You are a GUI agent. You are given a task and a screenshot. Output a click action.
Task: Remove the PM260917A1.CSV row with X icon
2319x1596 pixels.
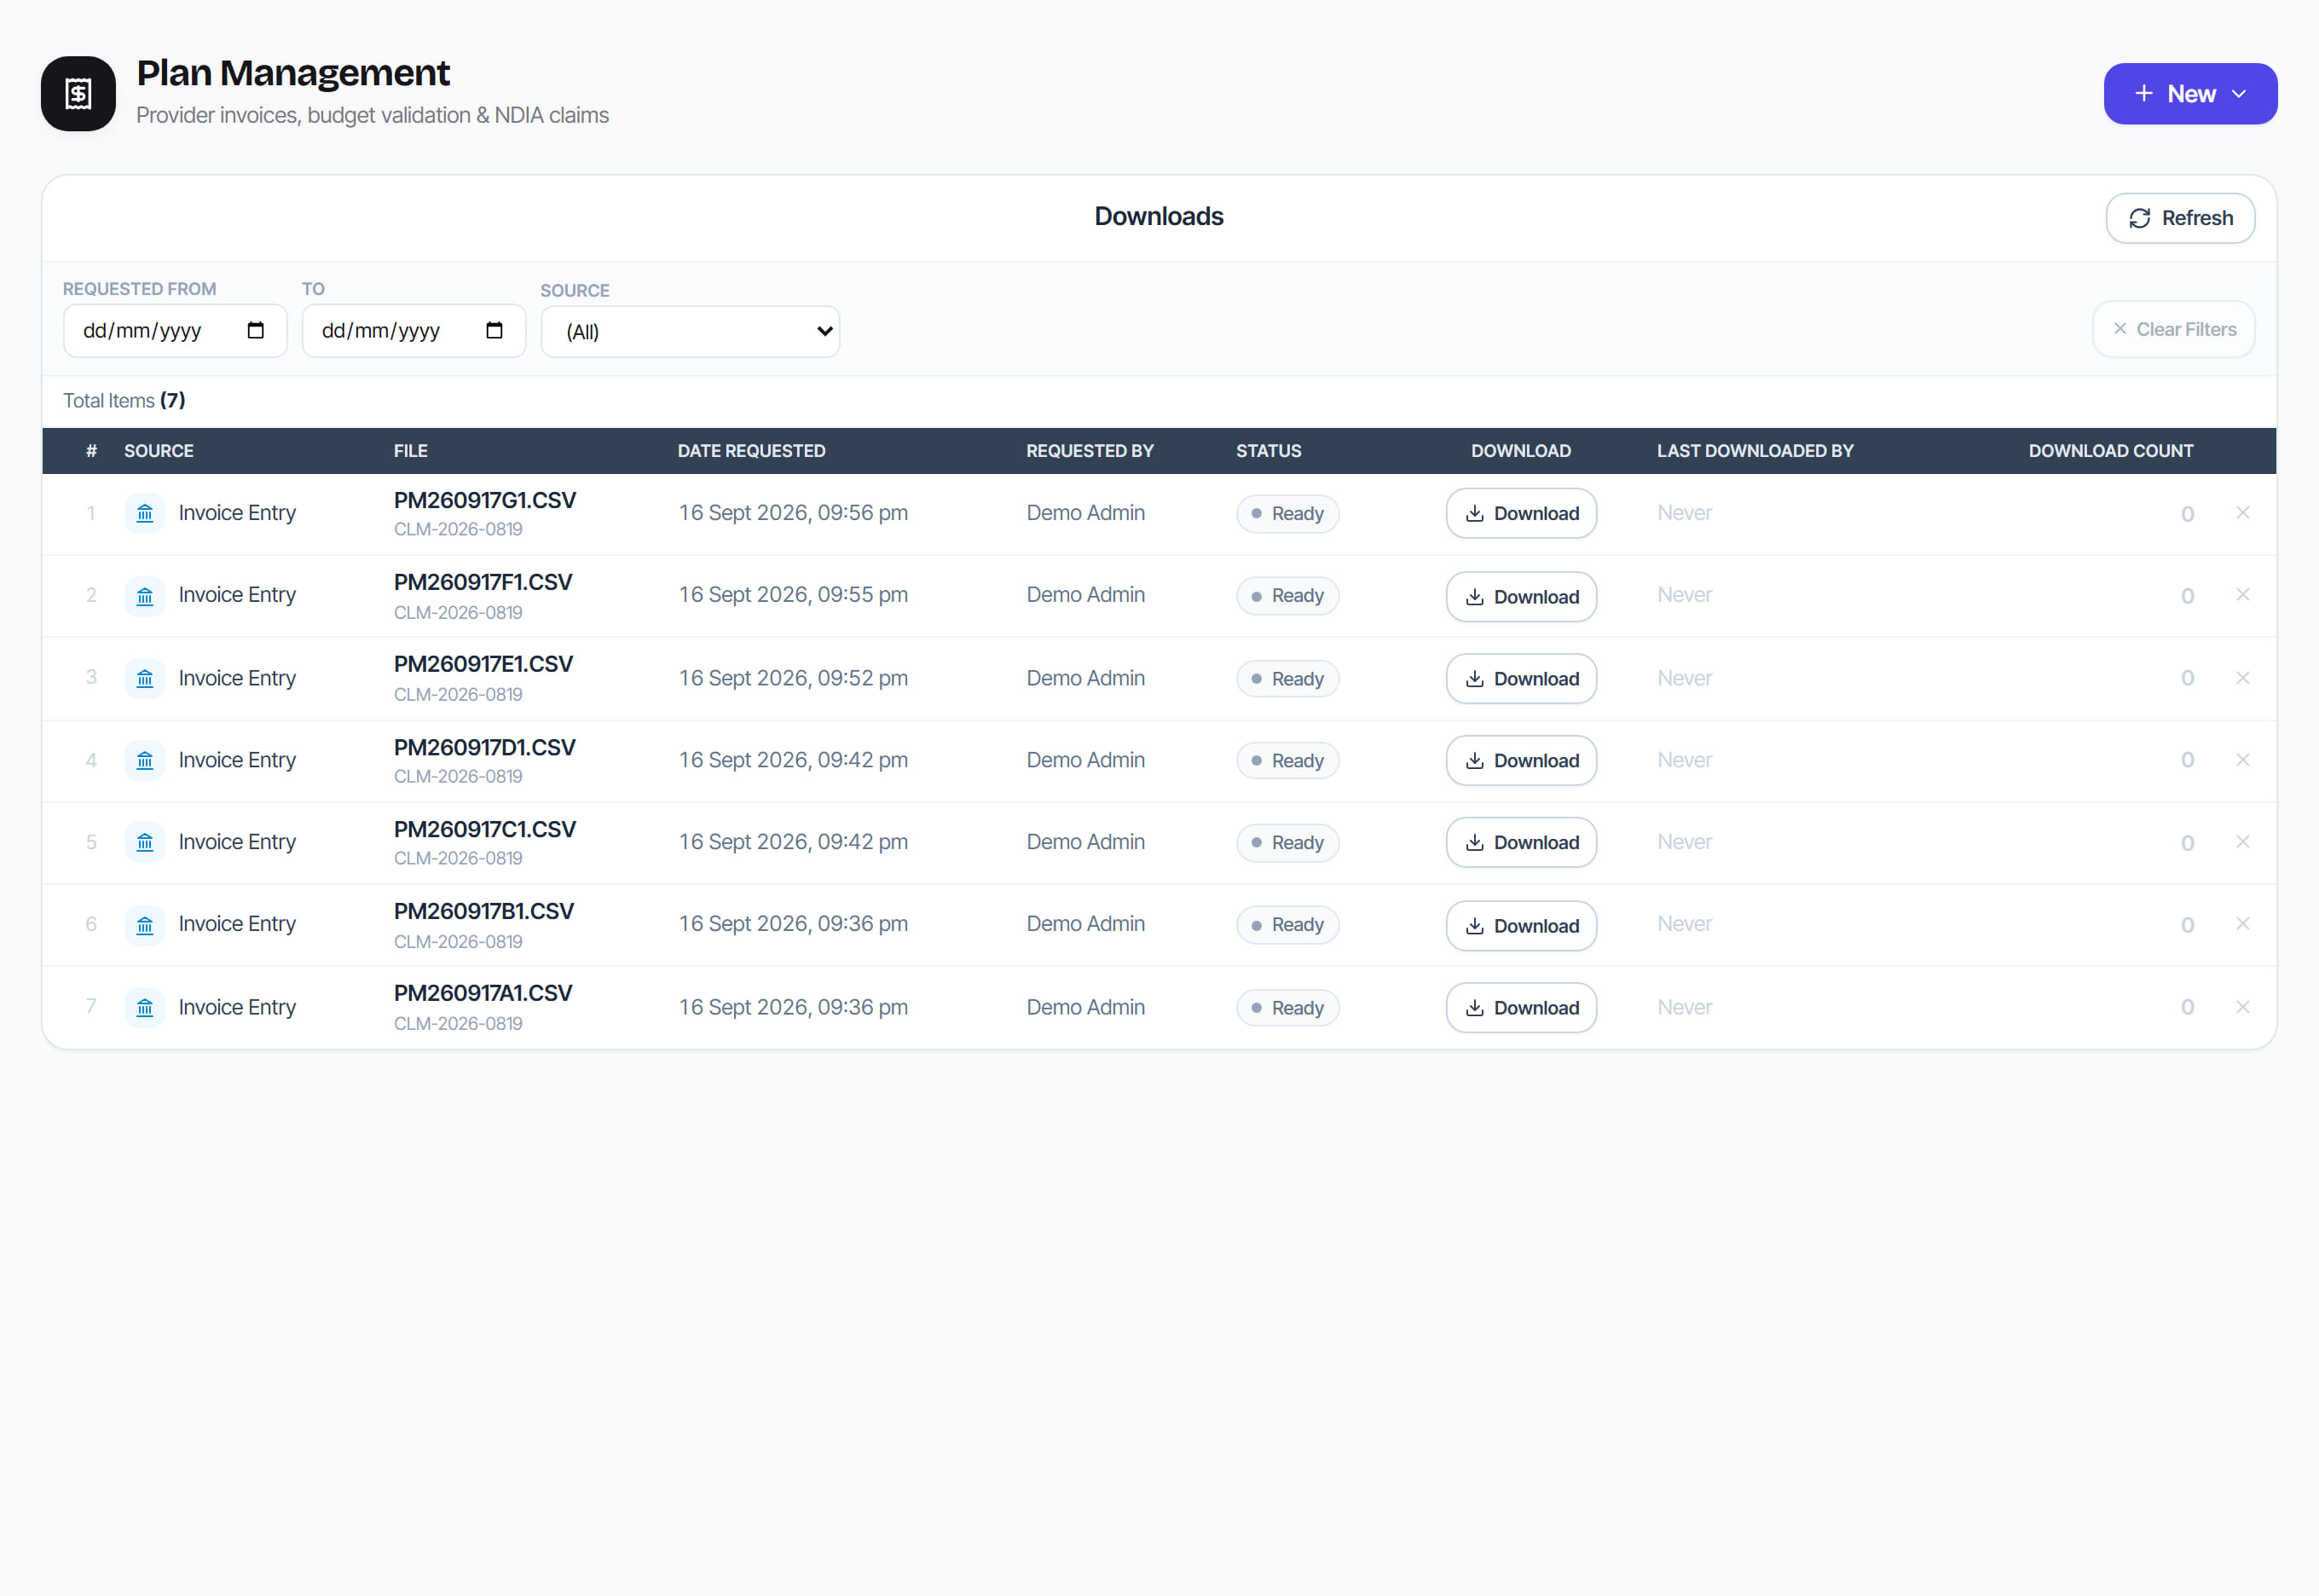(x=2243, y=1007)
